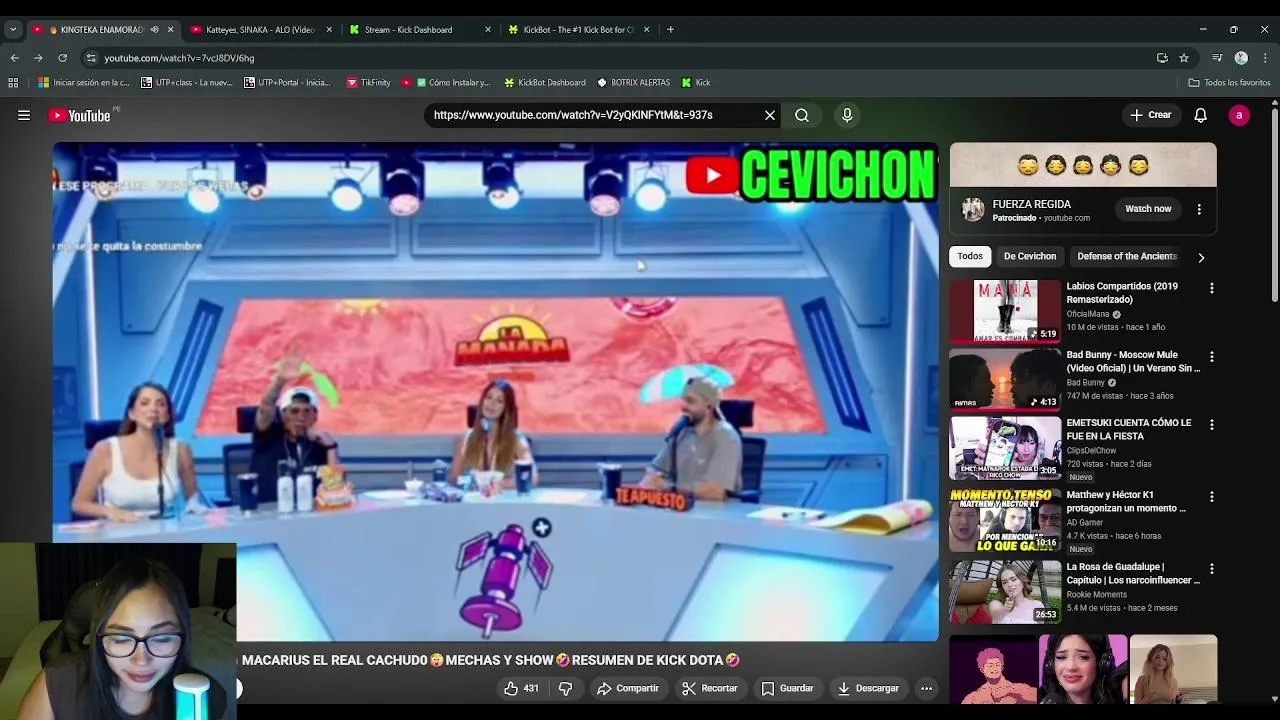The width and height of the screenshot is (1280, 720).
Task: Show more filter chips with right arrow
Action: click(1201, 257)
